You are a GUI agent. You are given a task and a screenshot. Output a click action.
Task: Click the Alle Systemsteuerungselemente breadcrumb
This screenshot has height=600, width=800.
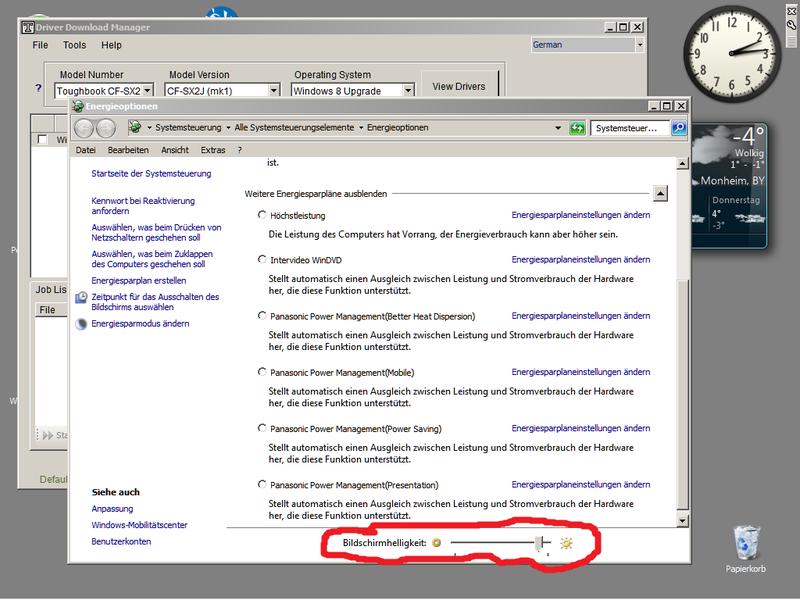point(294,128)
